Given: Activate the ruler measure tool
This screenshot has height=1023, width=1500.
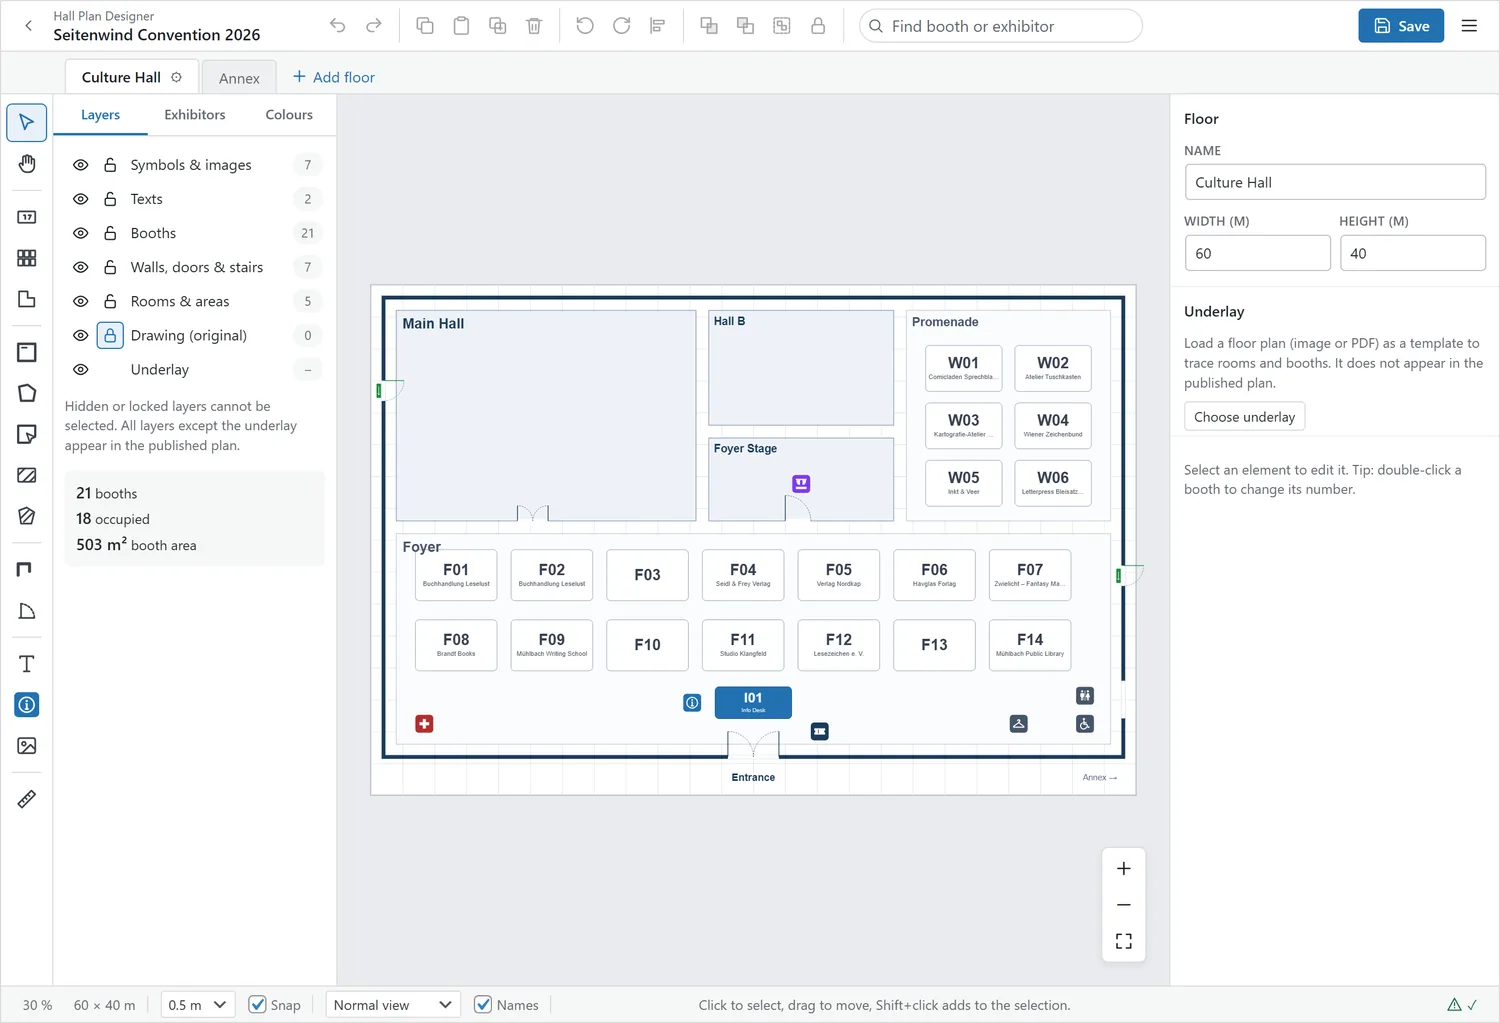Looking at the screenshot, I should (27, 799).
